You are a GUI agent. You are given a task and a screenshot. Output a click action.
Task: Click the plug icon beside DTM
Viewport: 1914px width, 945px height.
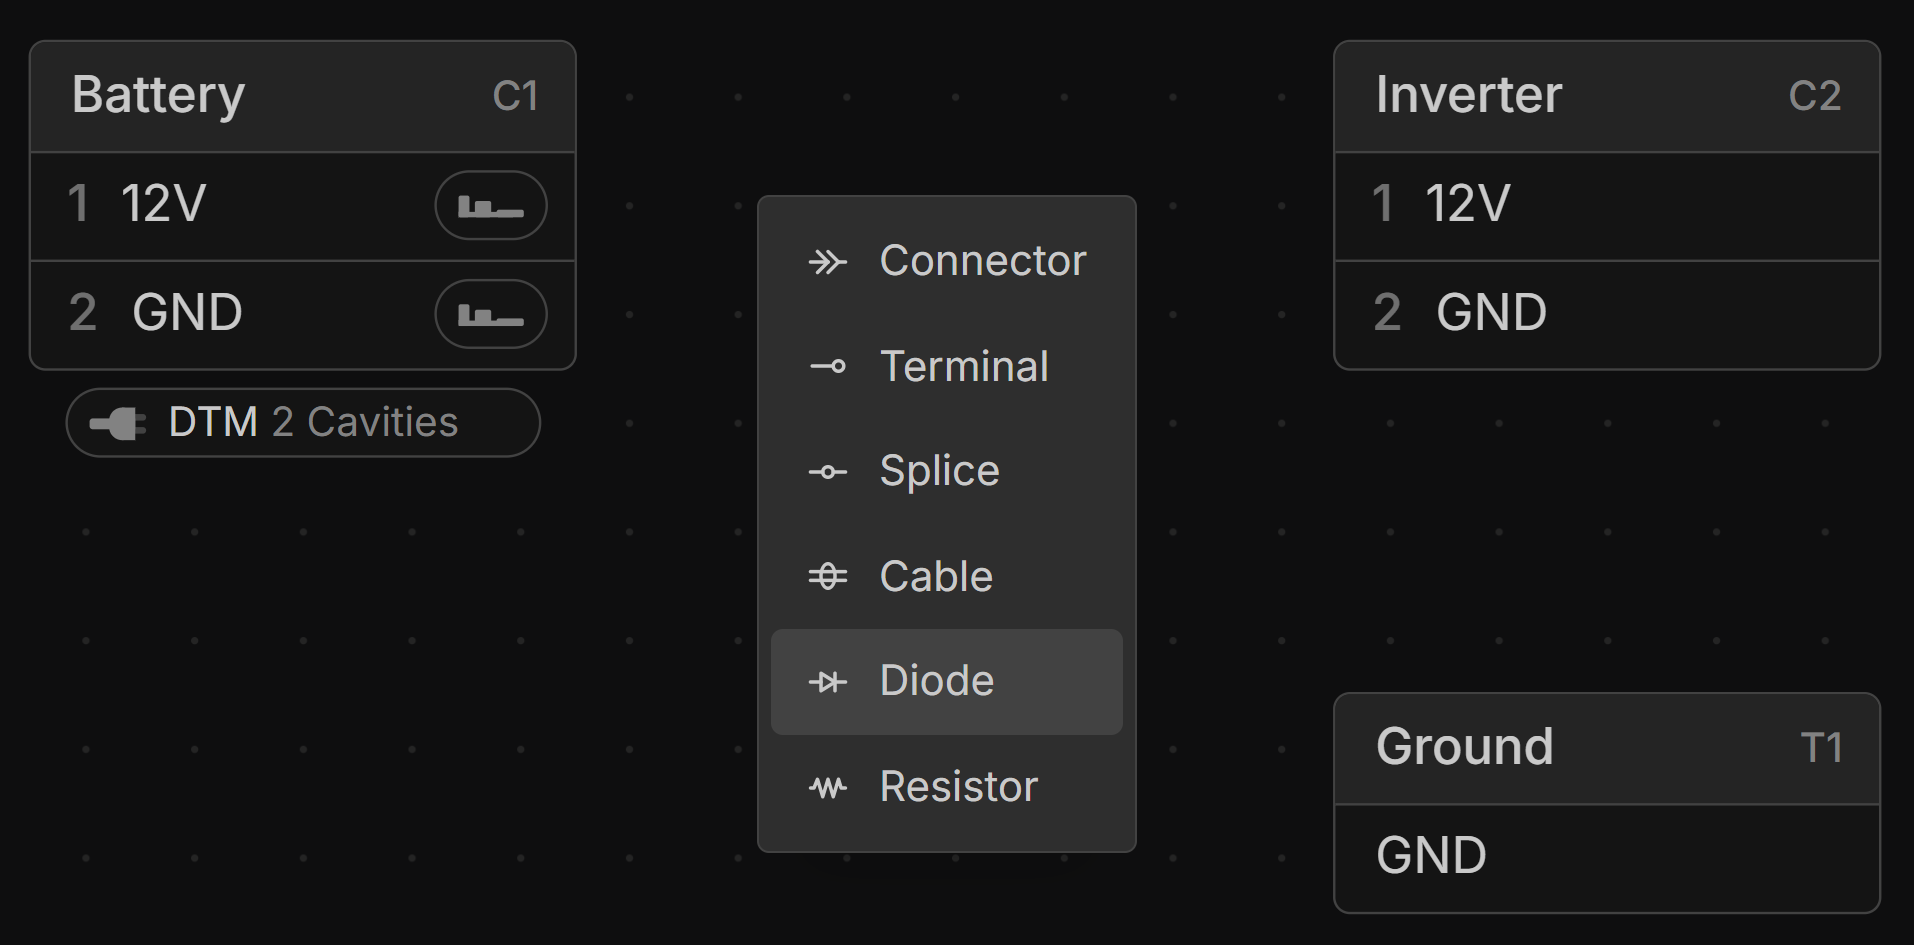pos(118,423)
